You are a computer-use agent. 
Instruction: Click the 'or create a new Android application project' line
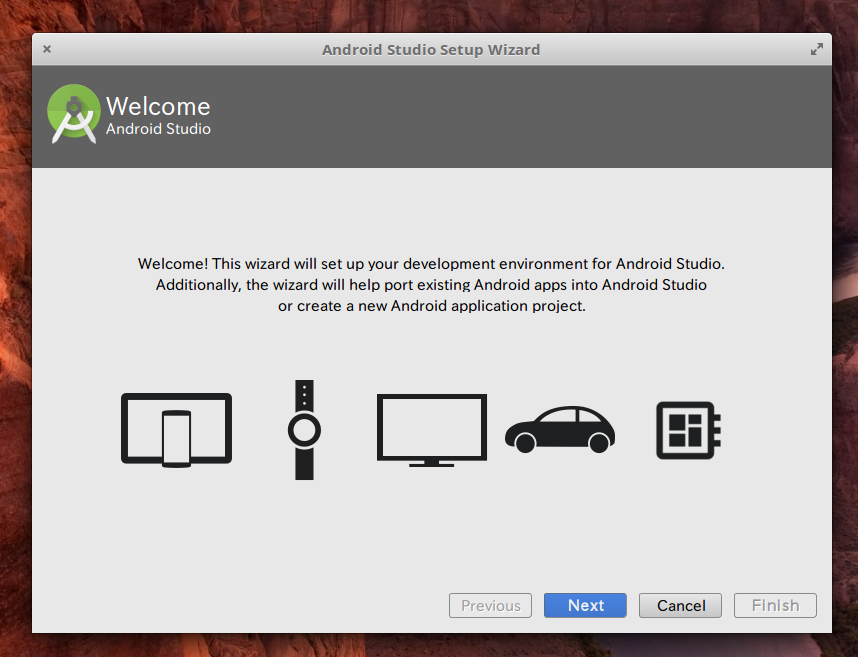(432, 306)
